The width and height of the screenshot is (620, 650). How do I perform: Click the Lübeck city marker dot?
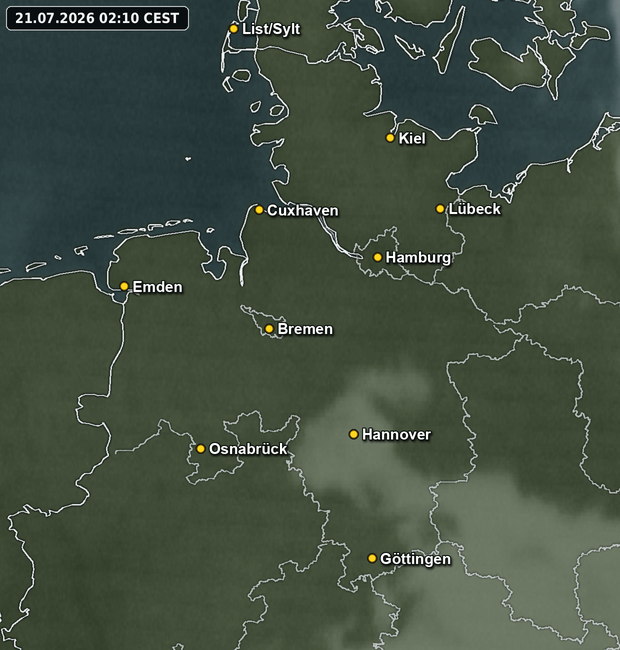tap(440, 209)
